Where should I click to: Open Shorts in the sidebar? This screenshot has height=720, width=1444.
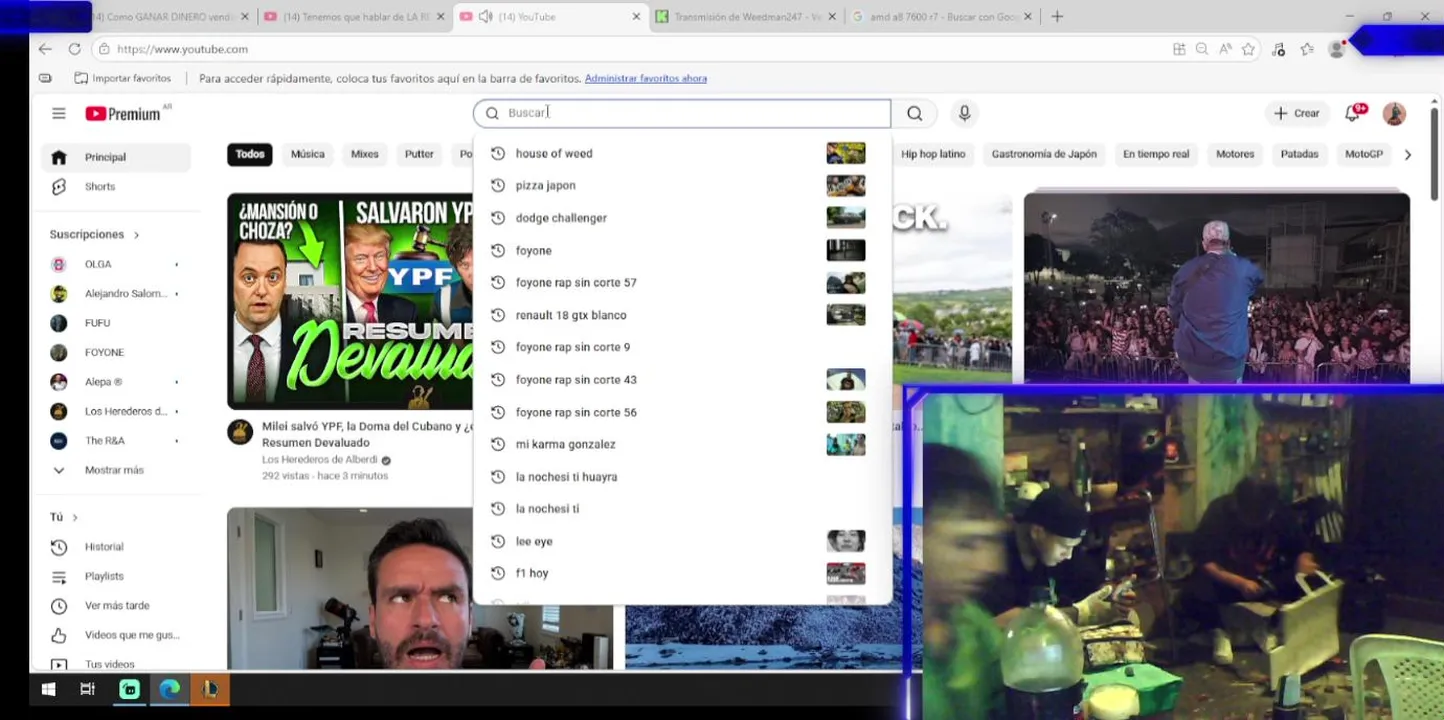pos(116,187)
